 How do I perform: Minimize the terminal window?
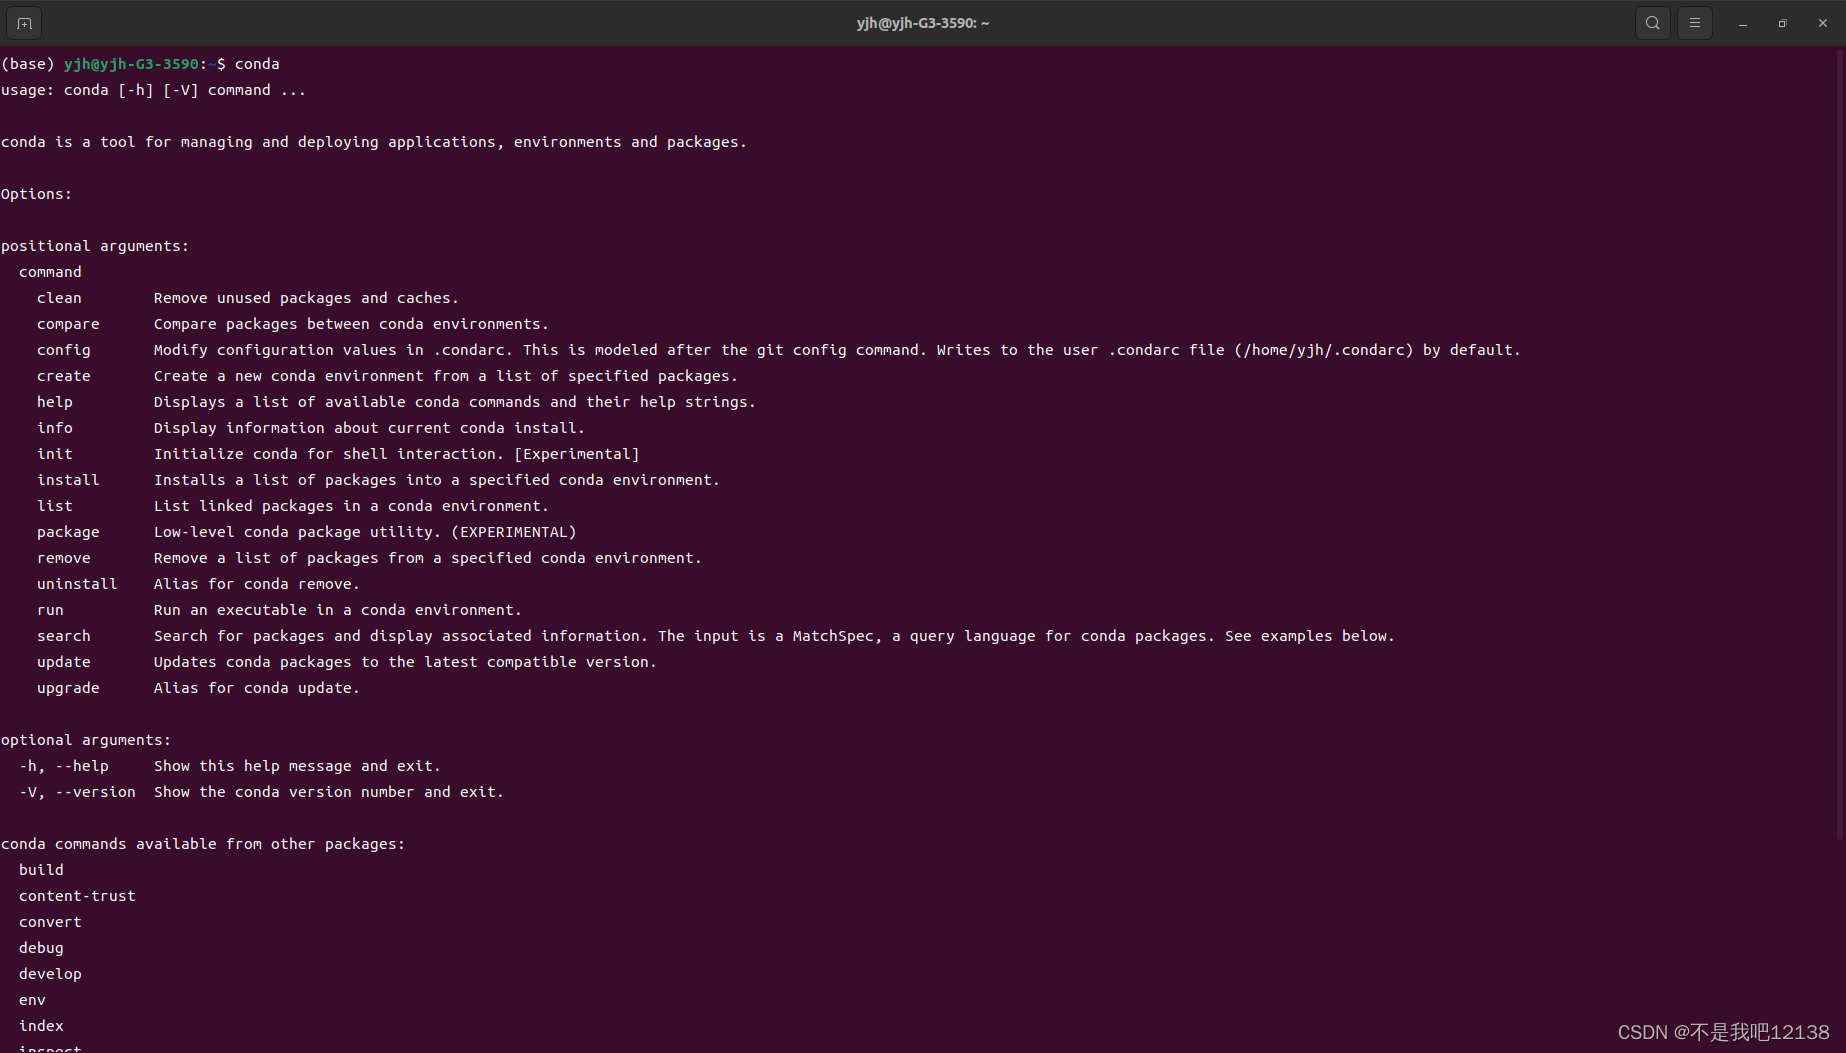(x=1742, y=23)
